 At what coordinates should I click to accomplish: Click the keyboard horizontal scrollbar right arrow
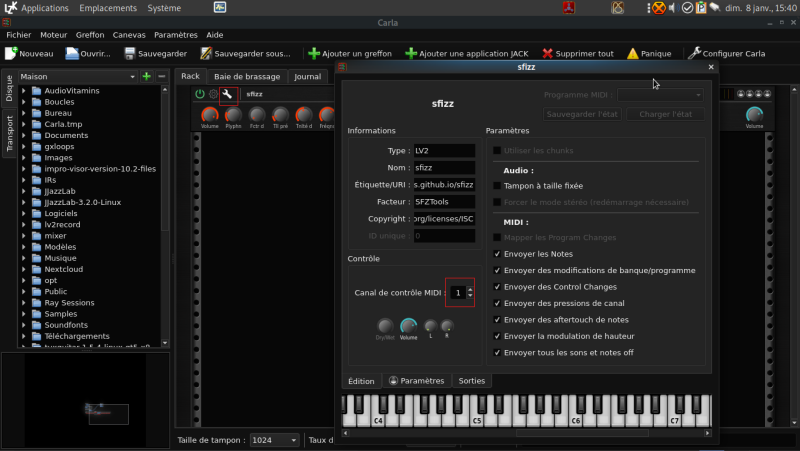point(707,433)
